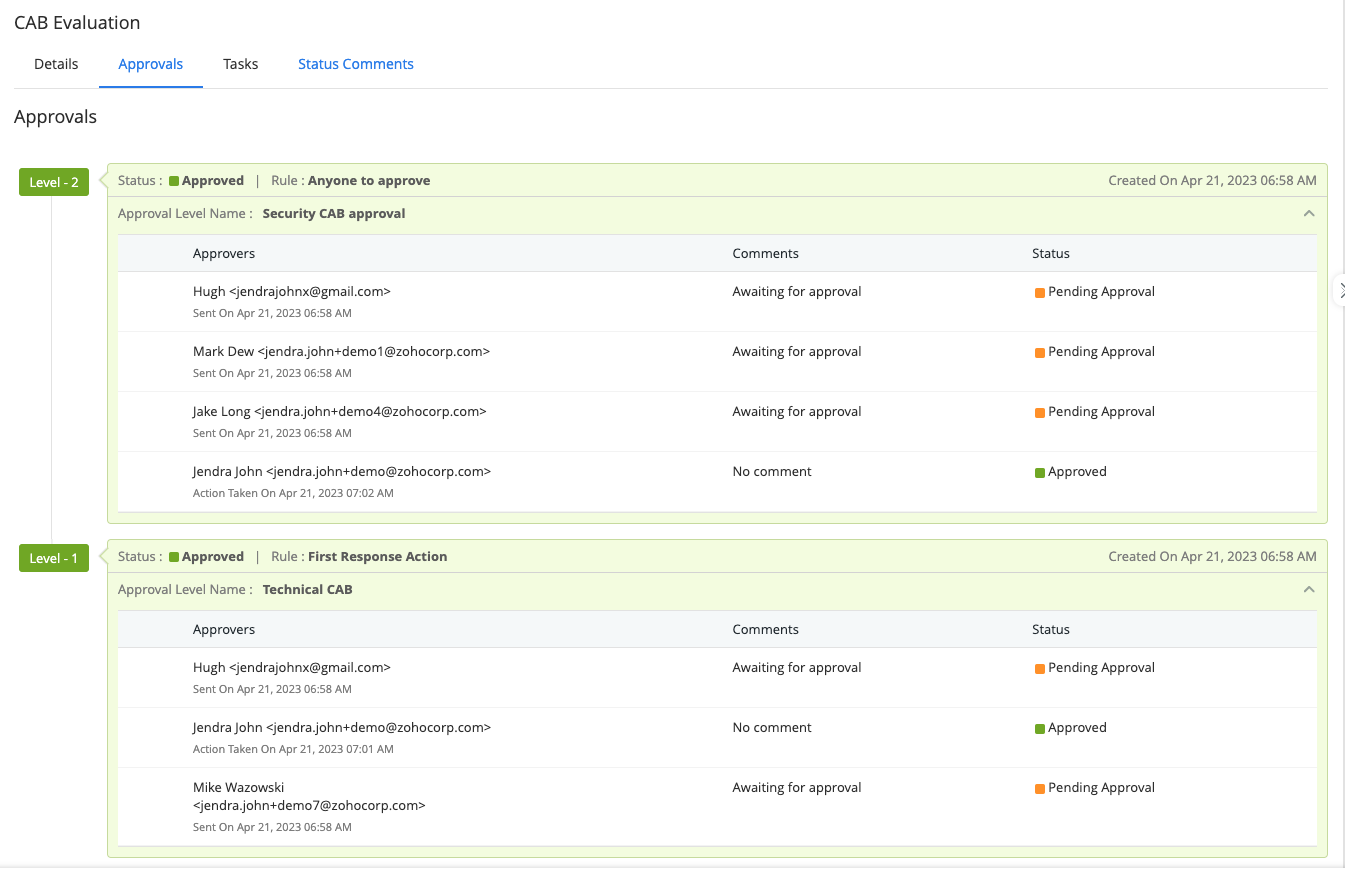Click green Approved icon in Level 2 header
This screenshot has height=870, width=1345.
[x=174, y=181]
